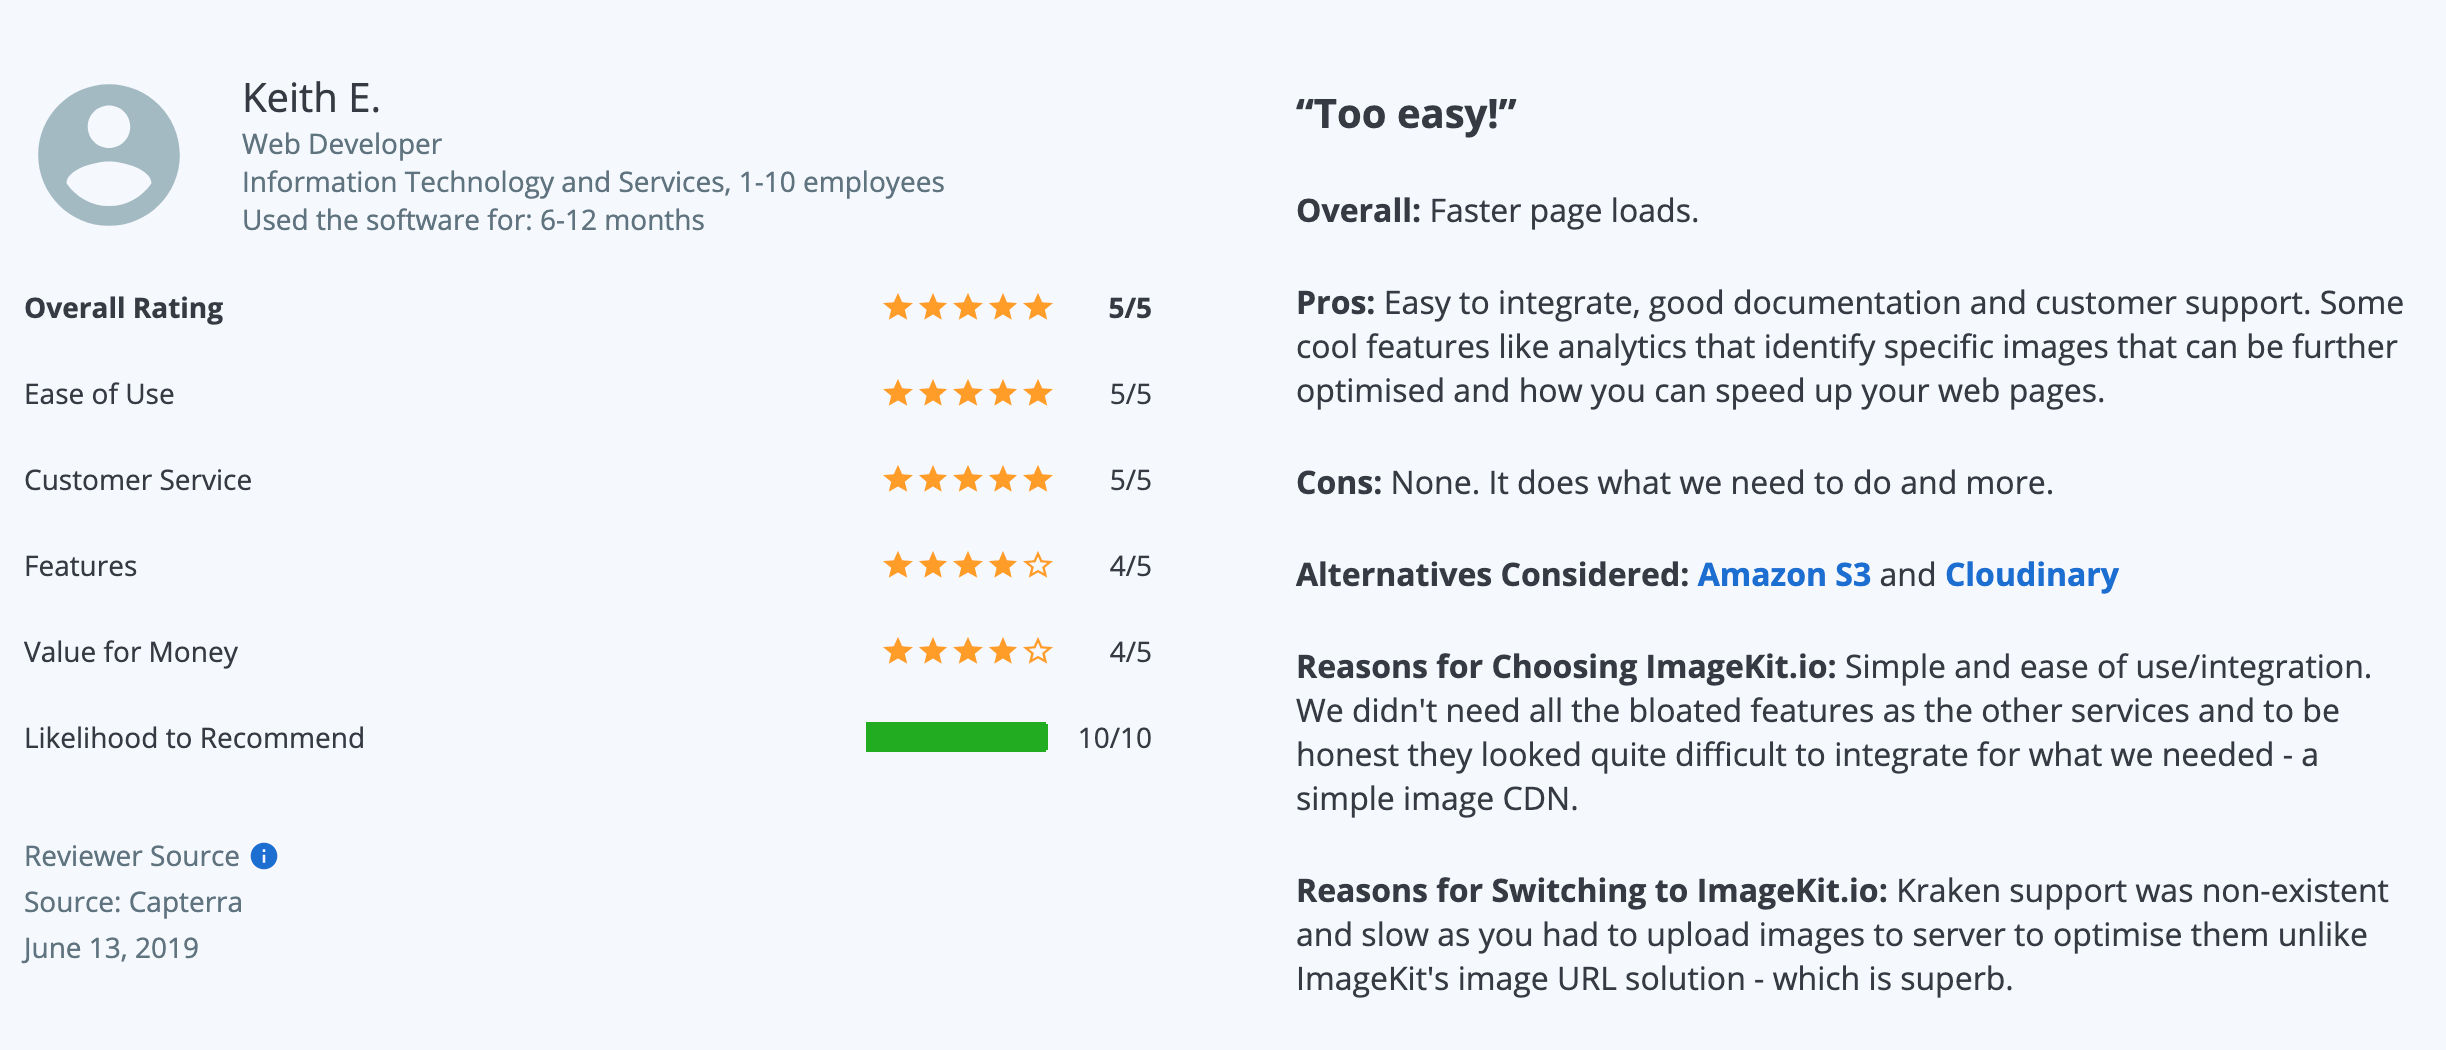Screen dimensions: 2446x1050
Task: Click Keith E.'s profile avatar icon
Action: 109,155
